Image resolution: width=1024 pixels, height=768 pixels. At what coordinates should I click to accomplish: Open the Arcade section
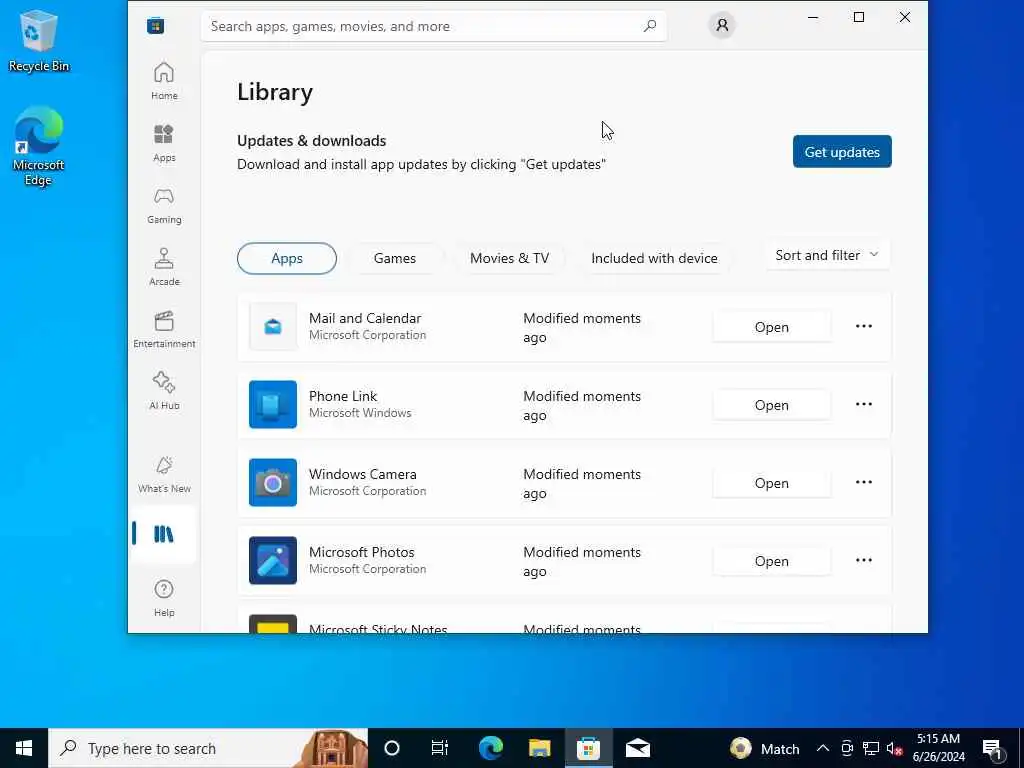(x=164, y=267)
